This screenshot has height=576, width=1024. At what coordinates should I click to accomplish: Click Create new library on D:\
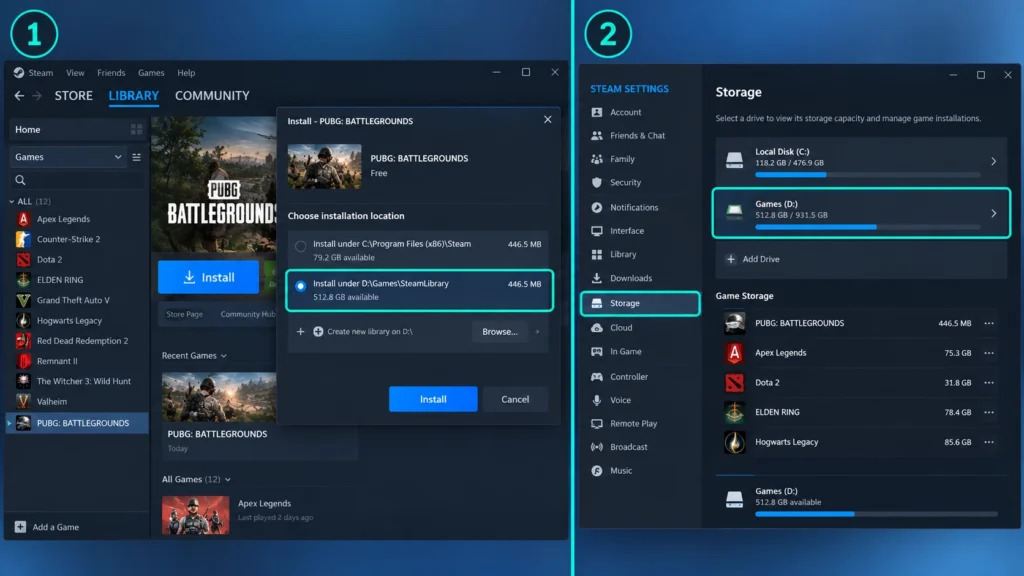pos(369,331)
